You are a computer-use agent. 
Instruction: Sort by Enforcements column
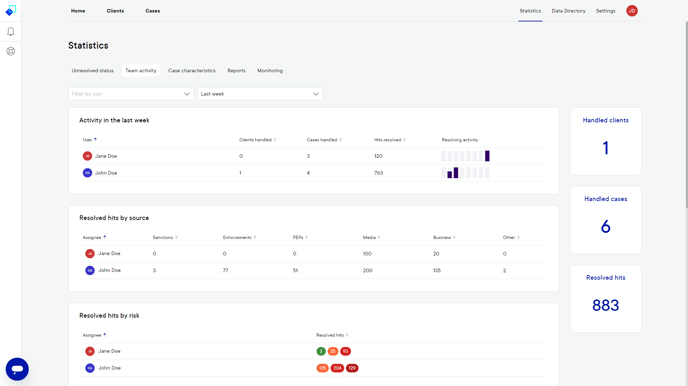point(239,237)
